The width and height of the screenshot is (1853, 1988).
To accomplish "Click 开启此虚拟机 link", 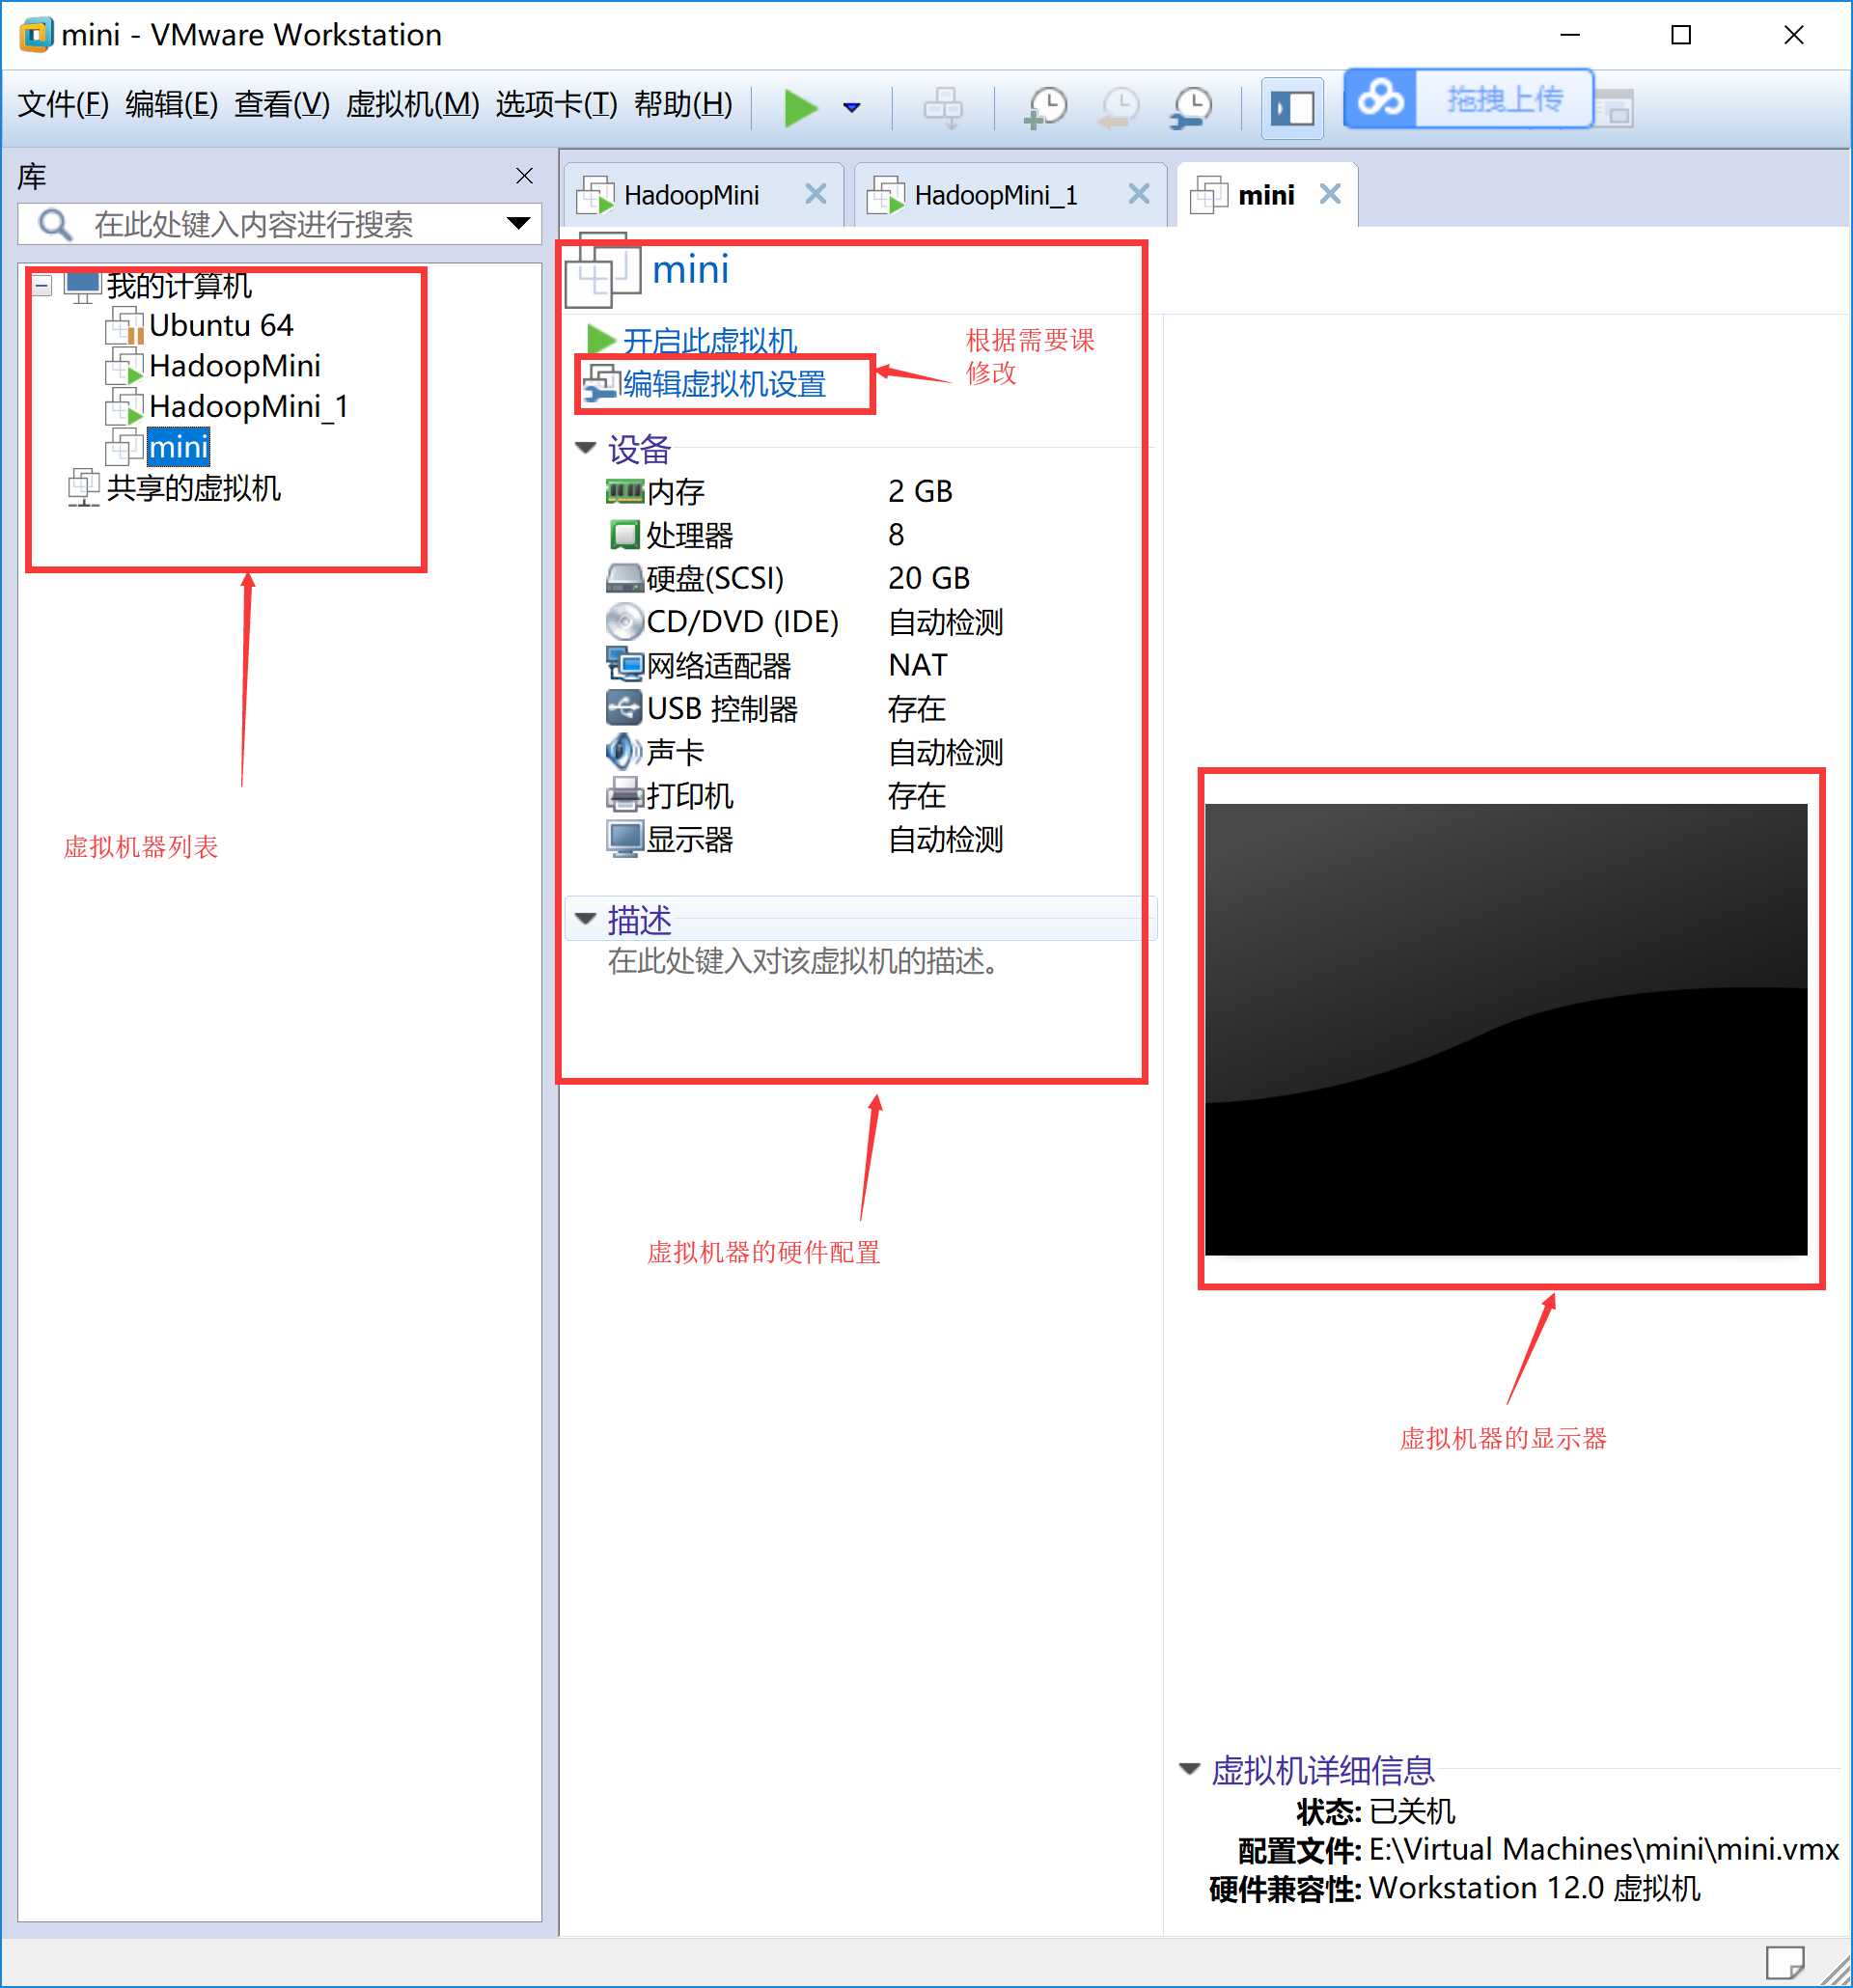I will pyautogui.click(x=710, y=341).
